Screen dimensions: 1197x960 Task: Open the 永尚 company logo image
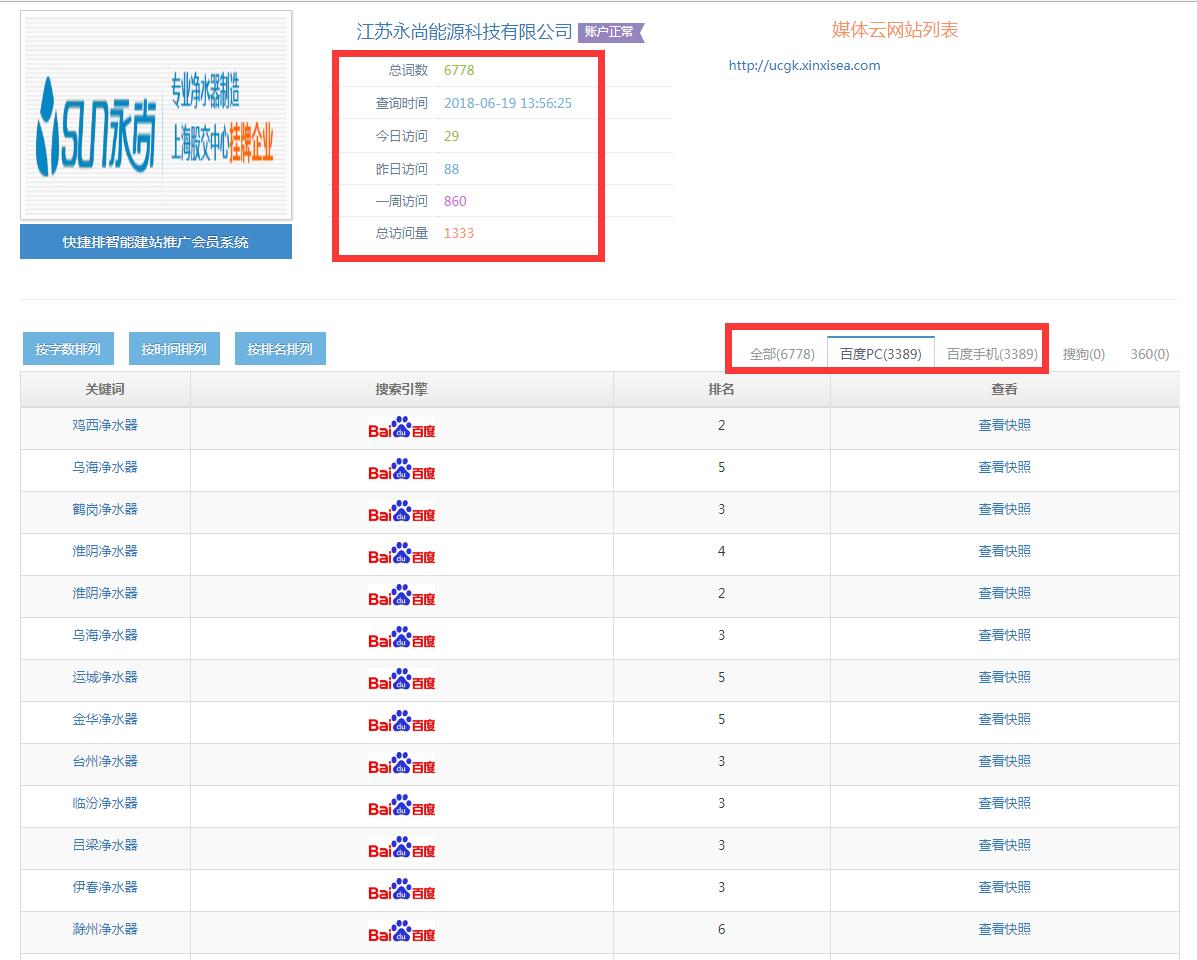point(156,115)
